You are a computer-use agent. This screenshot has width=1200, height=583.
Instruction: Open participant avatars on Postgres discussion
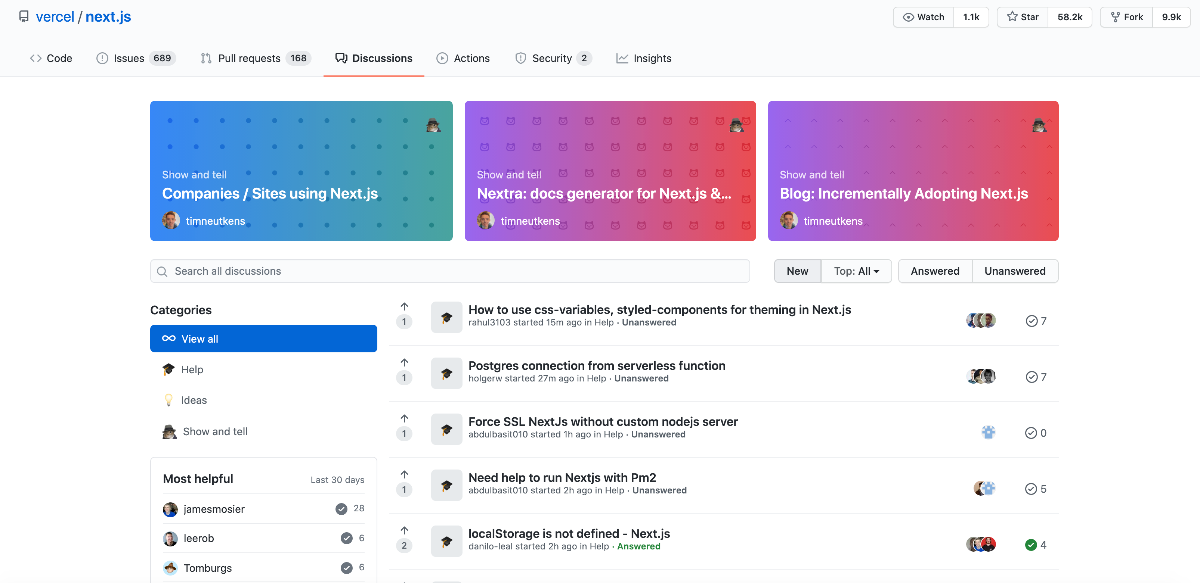(981, 377)
